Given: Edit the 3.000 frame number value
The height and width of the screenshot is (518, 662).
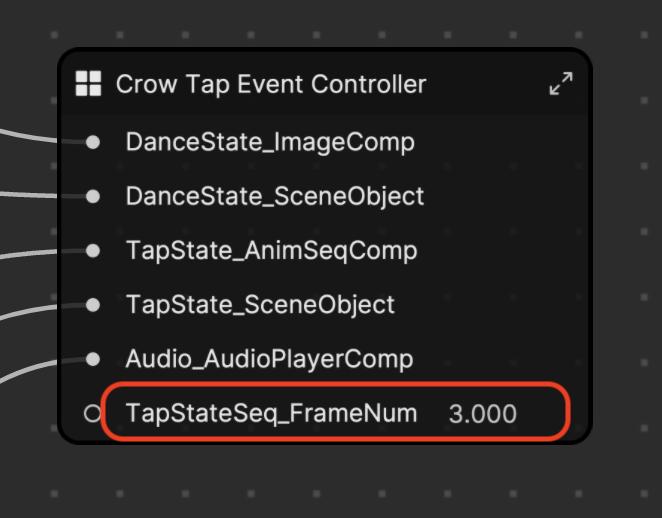Looking at the screenshot, I should coord(483,414).
